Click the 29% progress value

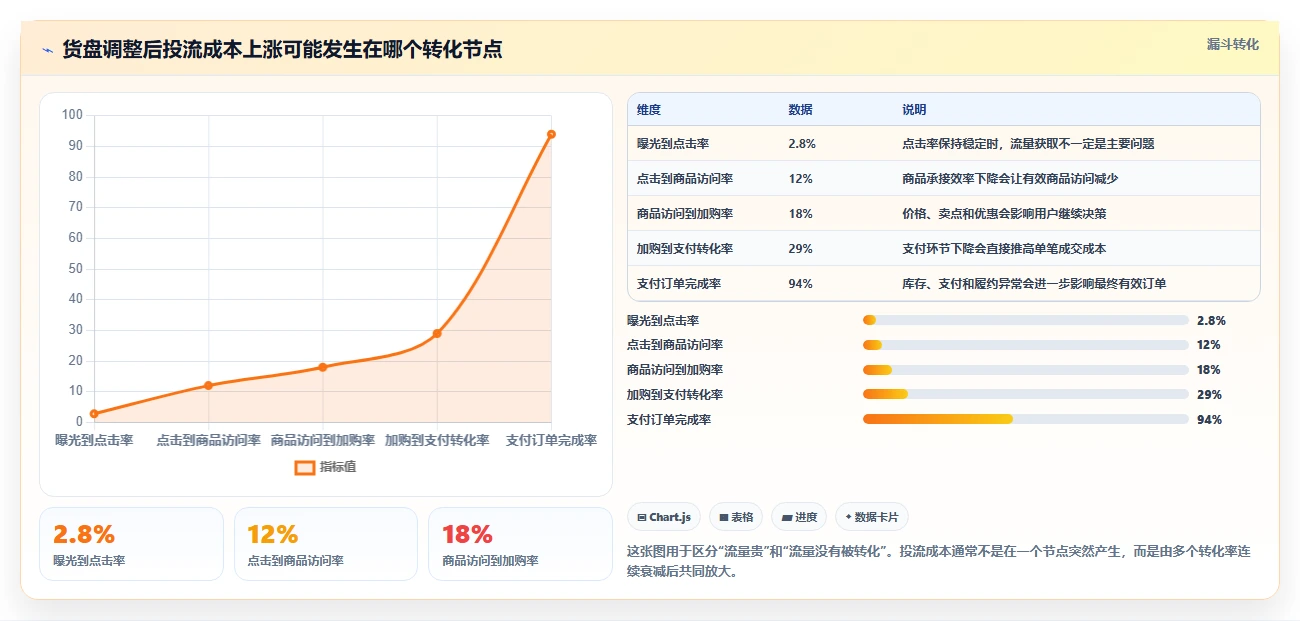[1209, 395]
